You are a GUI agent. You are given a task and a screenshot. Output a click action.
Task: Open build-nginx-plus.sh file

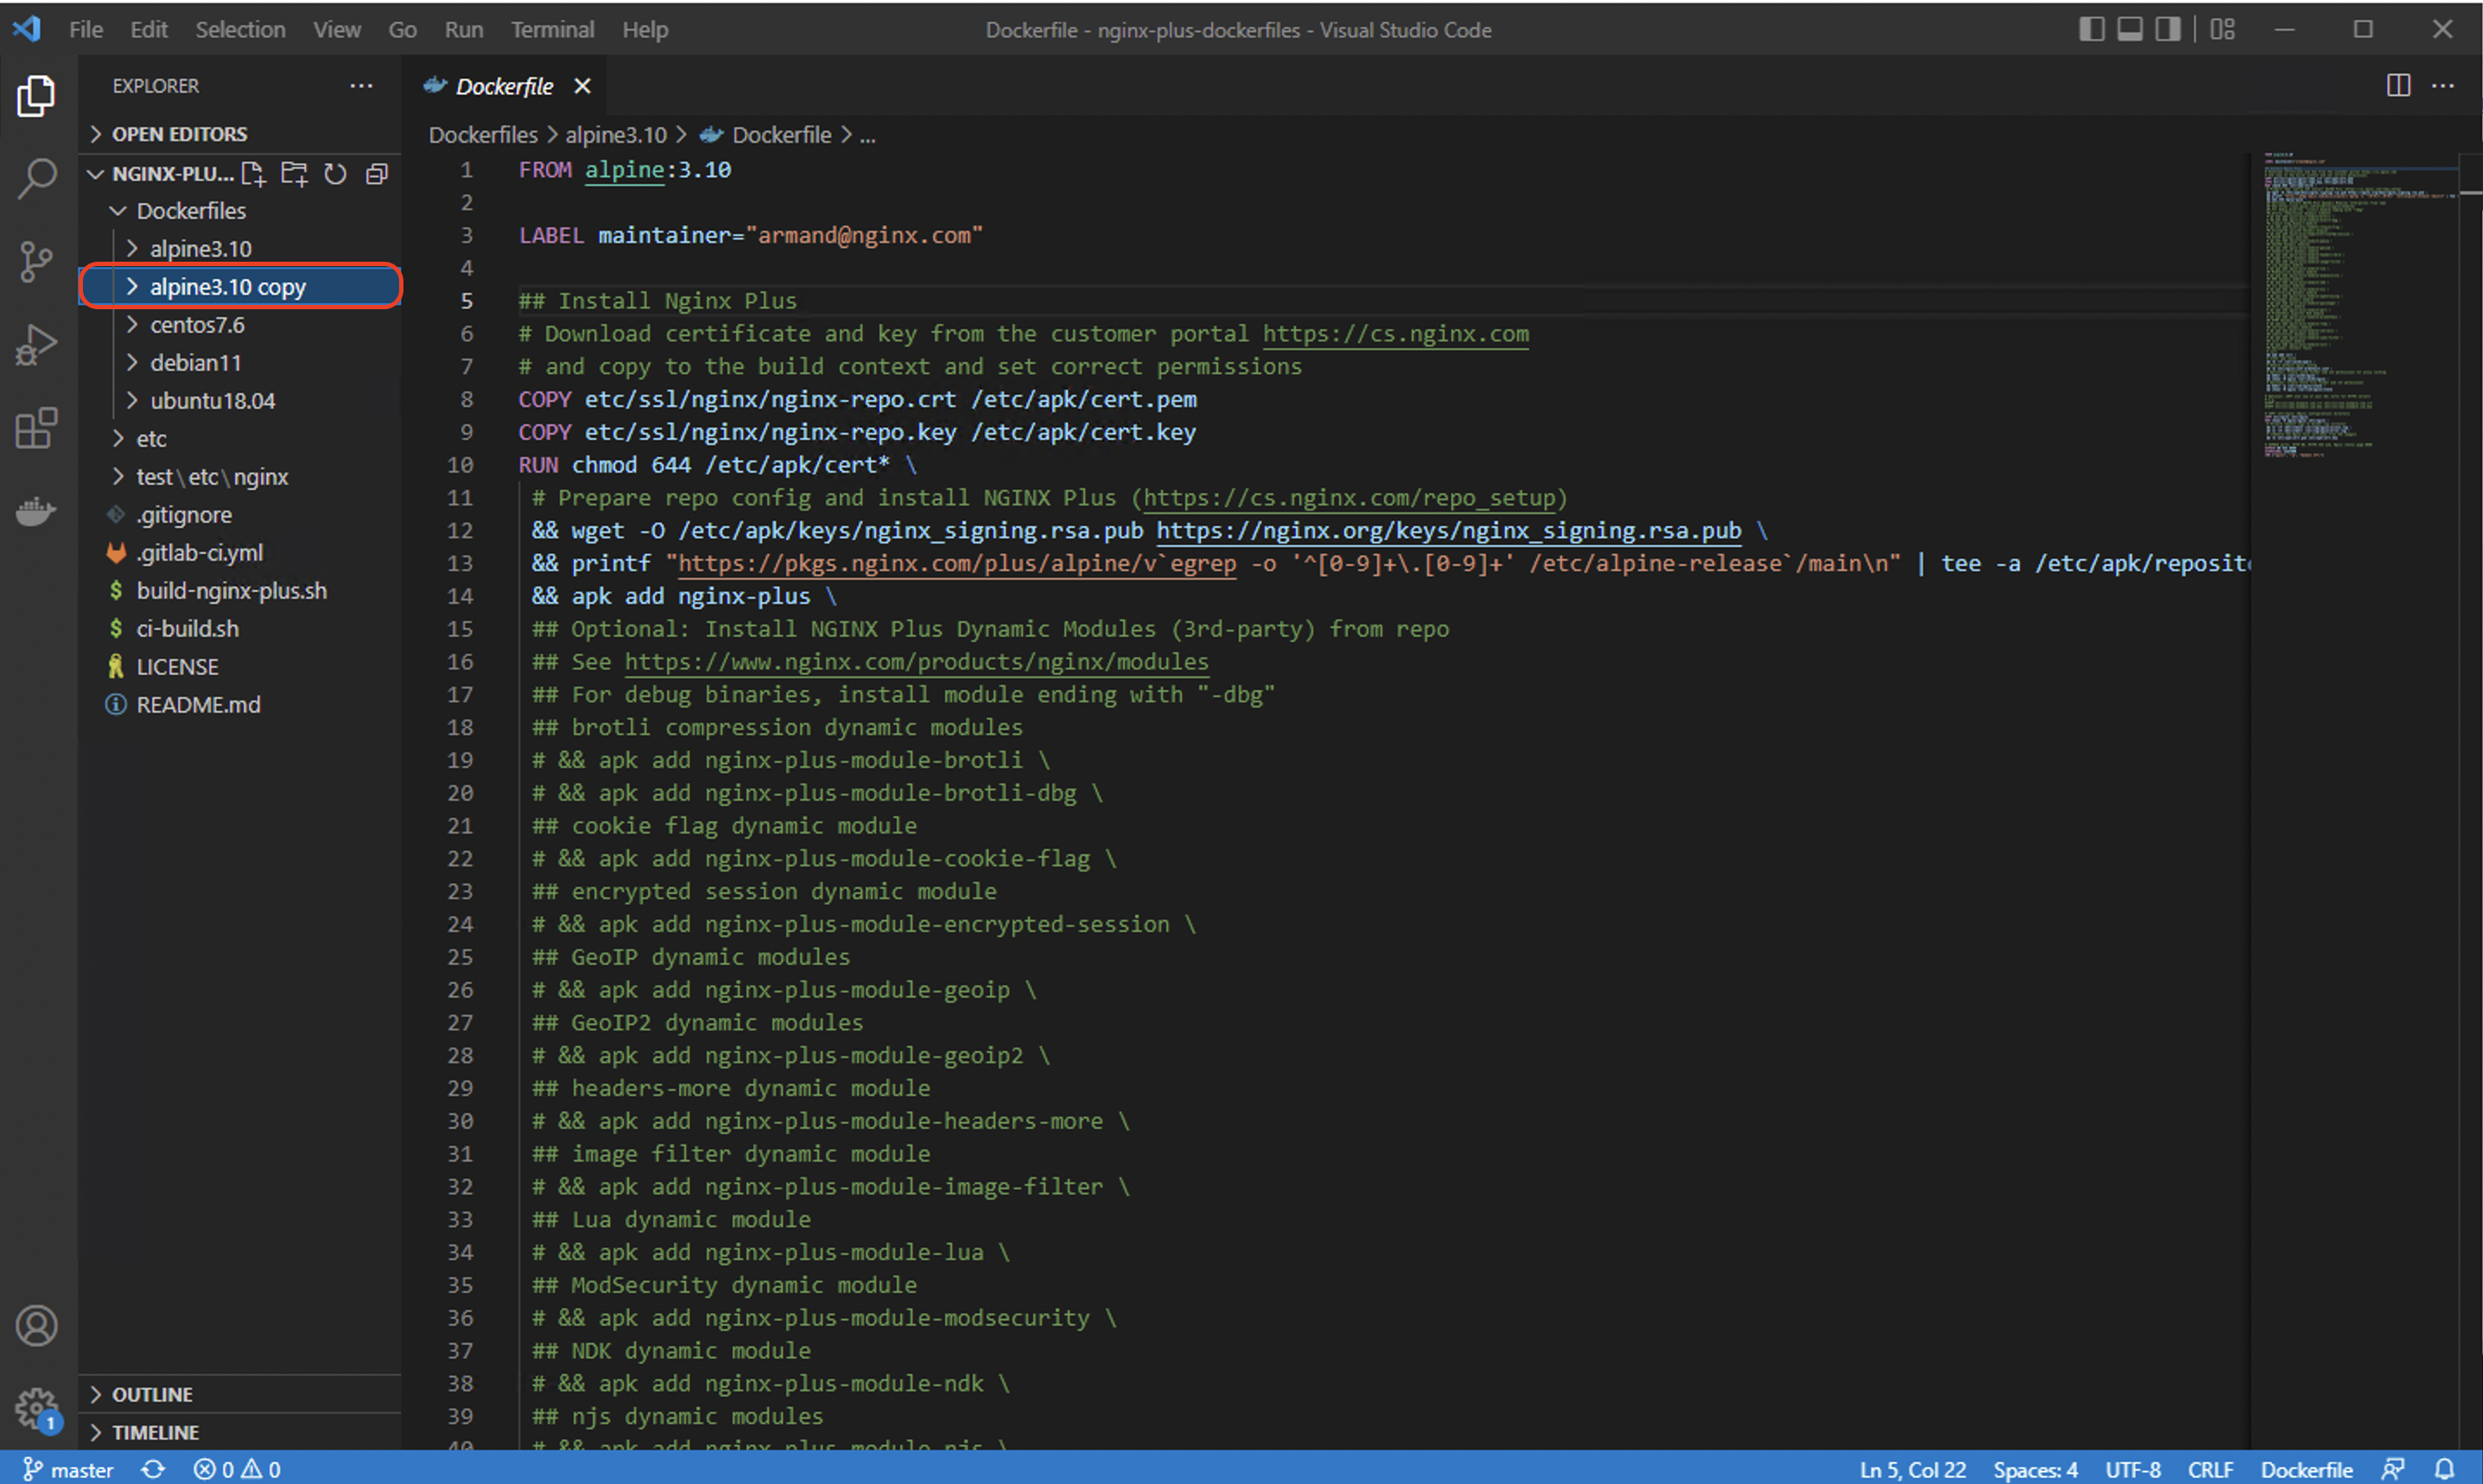[240, 591]
